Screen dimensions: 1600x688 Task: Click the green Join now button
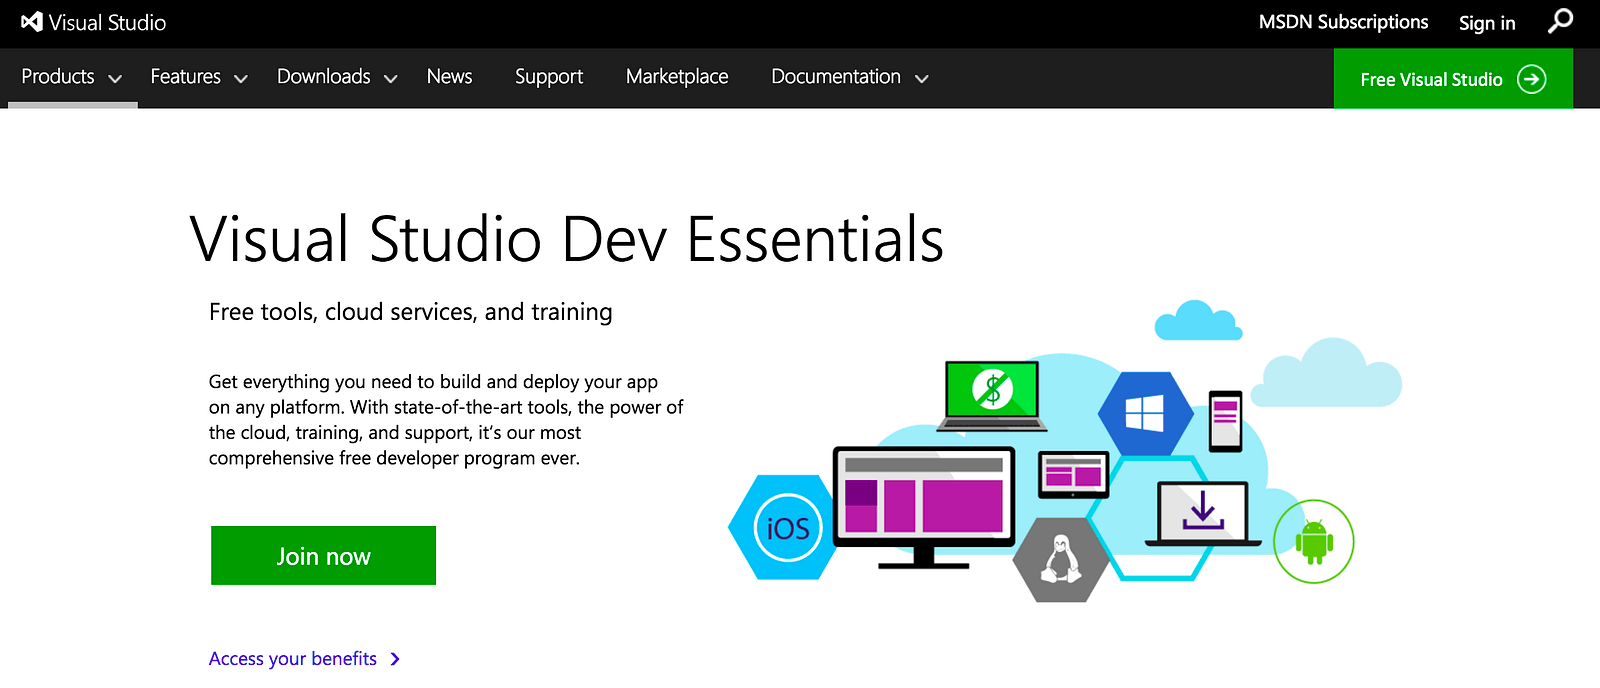323,556
